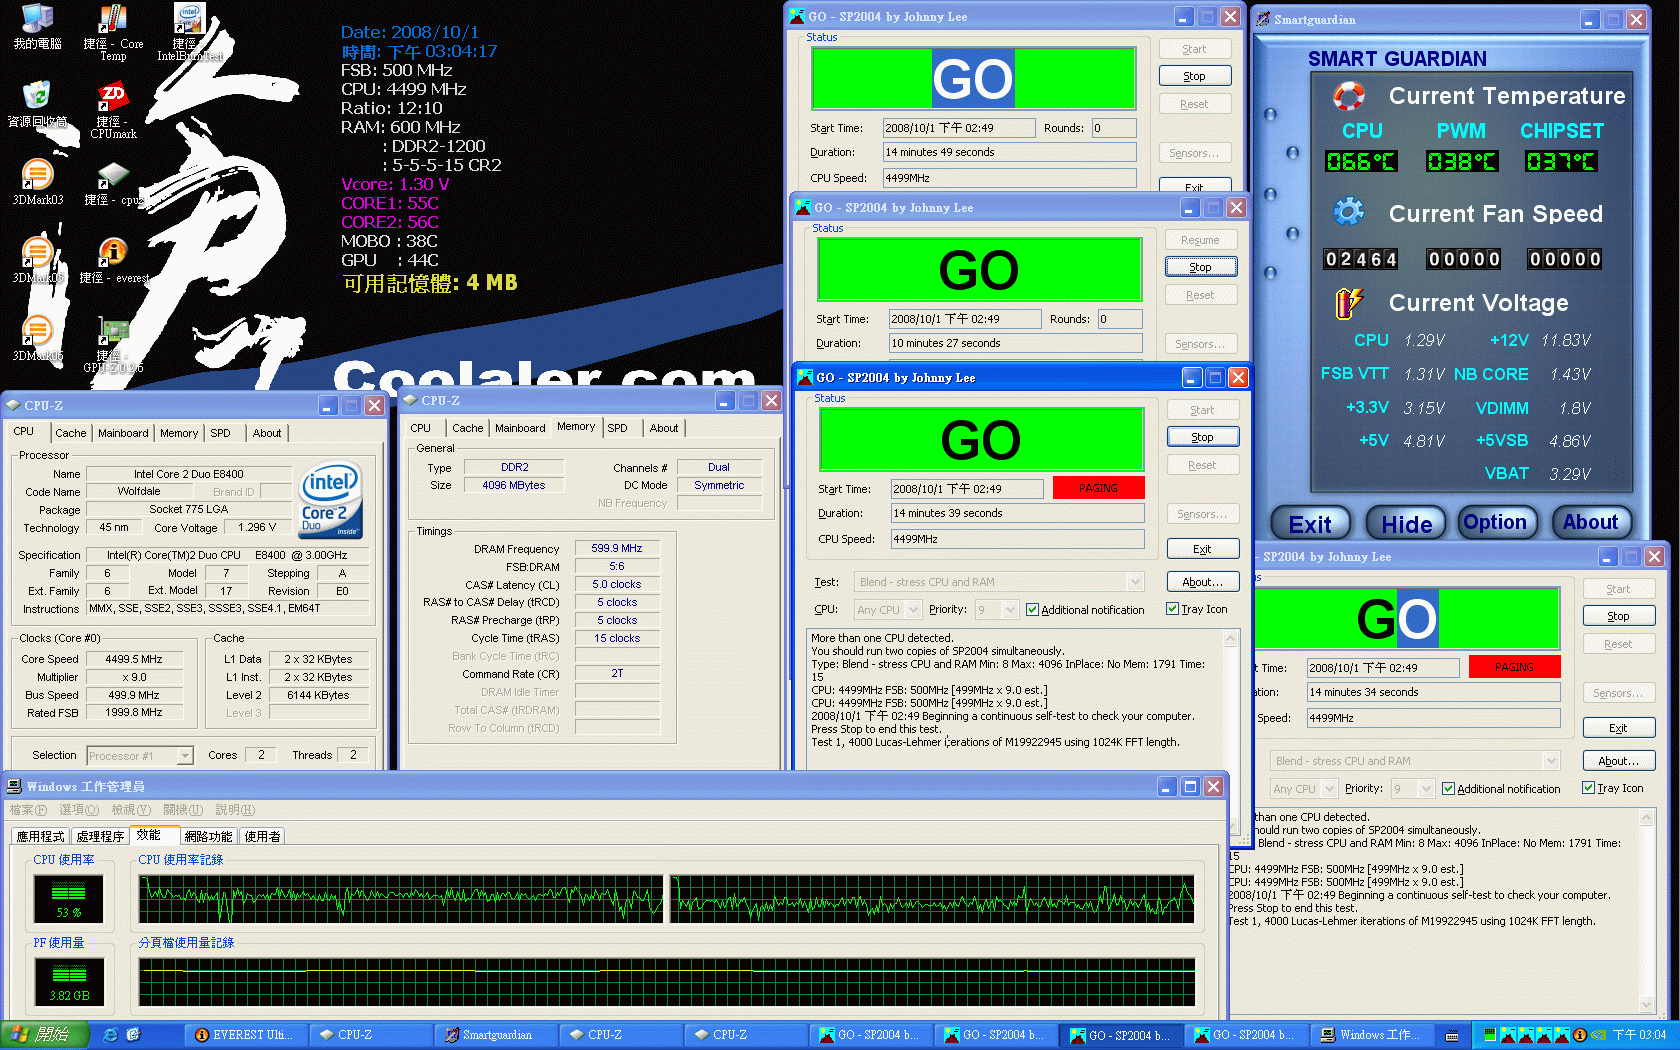1680x1050 pixels.
Task: Click the green Task Manager CPU tray icon
Action: [1489, 1035]
